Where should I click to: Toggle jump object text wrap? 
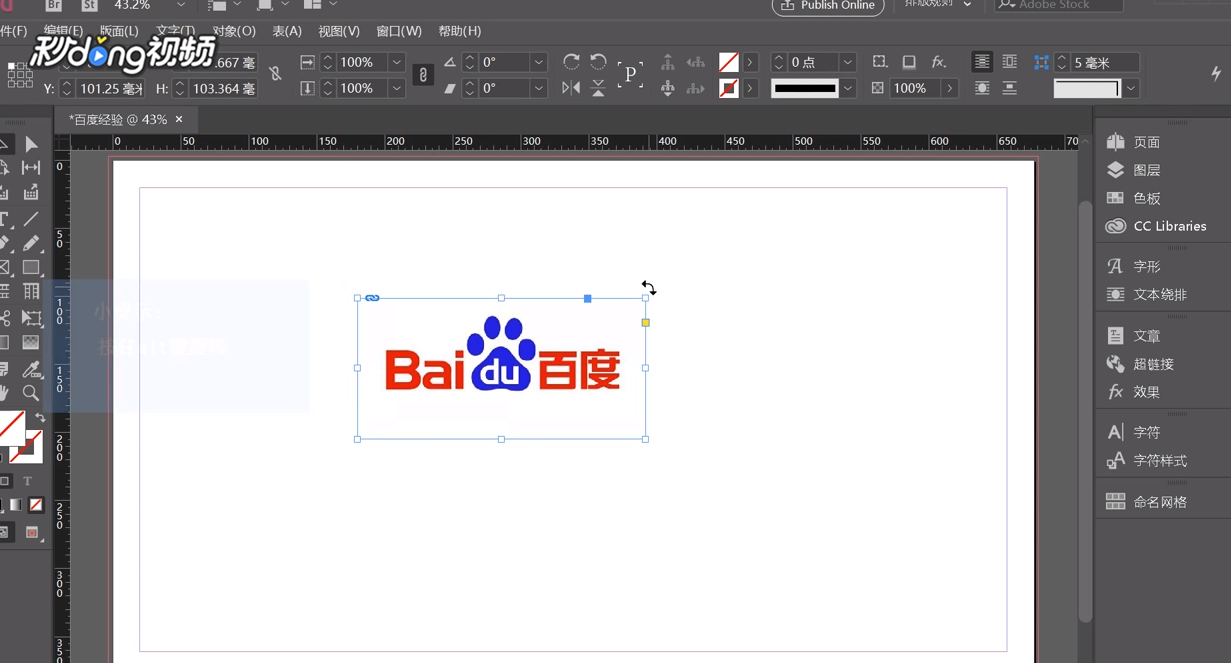pyautogui.click(x=1010, y=88)
